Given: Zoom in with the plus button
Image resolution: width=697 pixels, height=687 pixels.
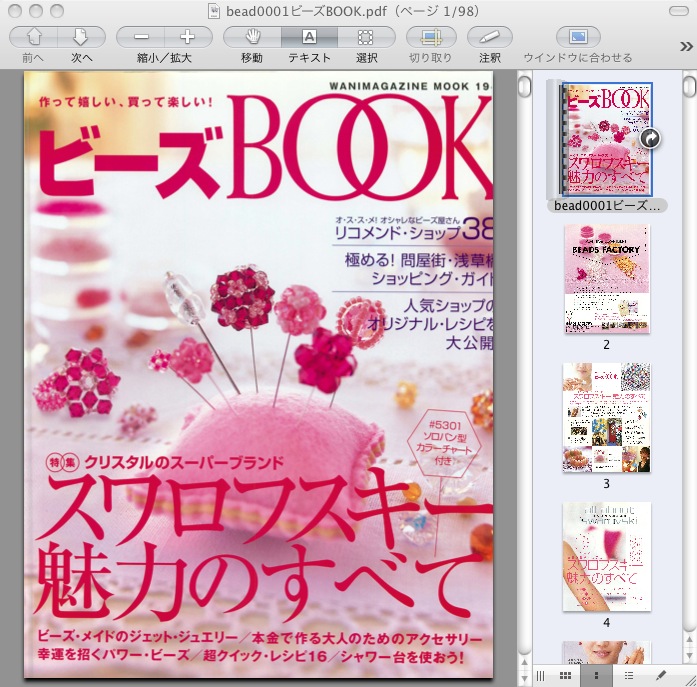Looking at the screenshot, I should (x=188, y=37).
